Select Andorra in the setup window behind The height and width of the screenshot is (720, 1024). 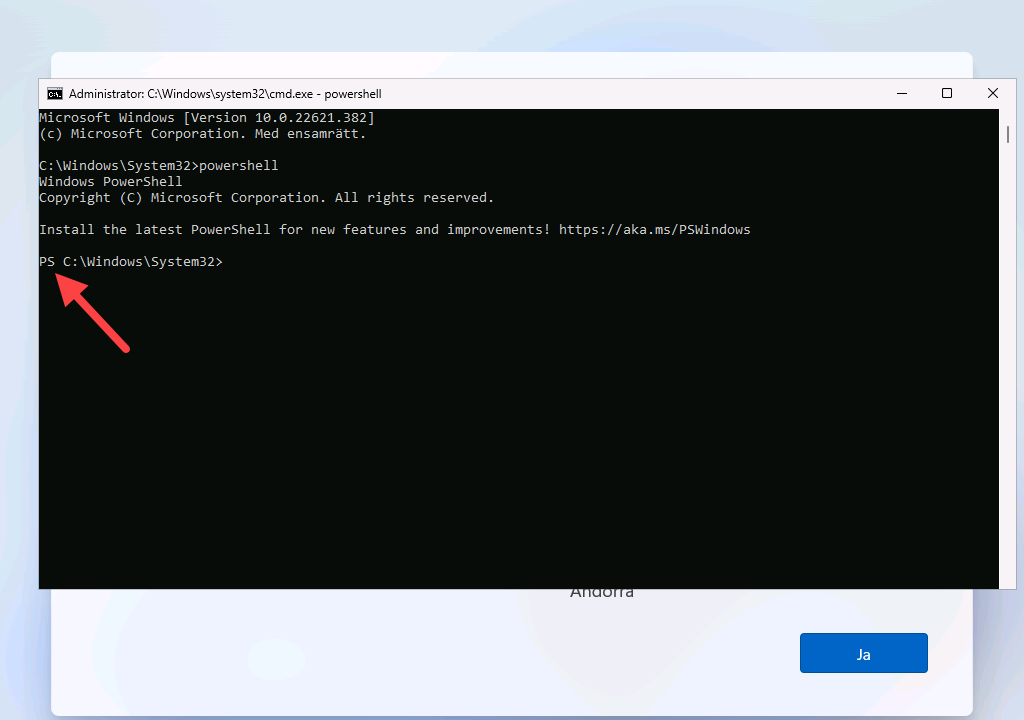(601, 595)
